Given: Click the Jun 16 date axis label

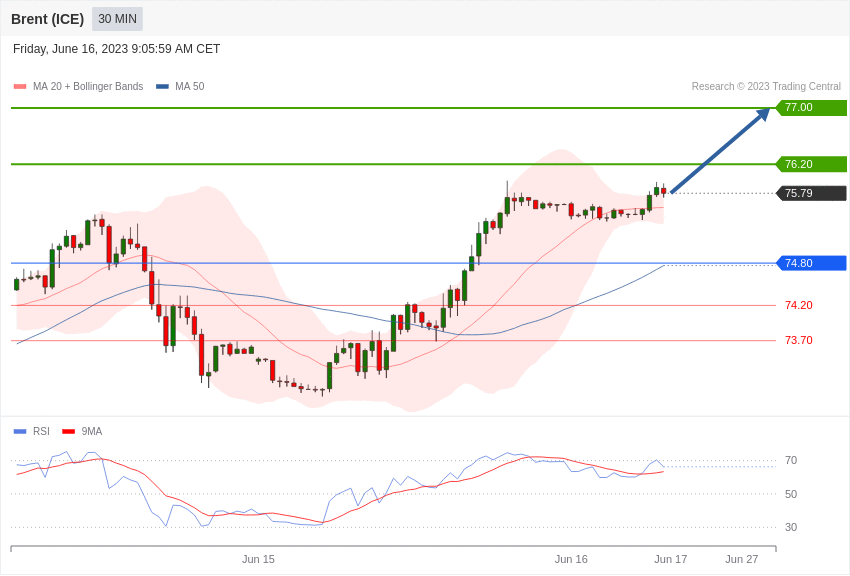Looking at the screenshot, I should pyautogui.click(x=571, y=559).
